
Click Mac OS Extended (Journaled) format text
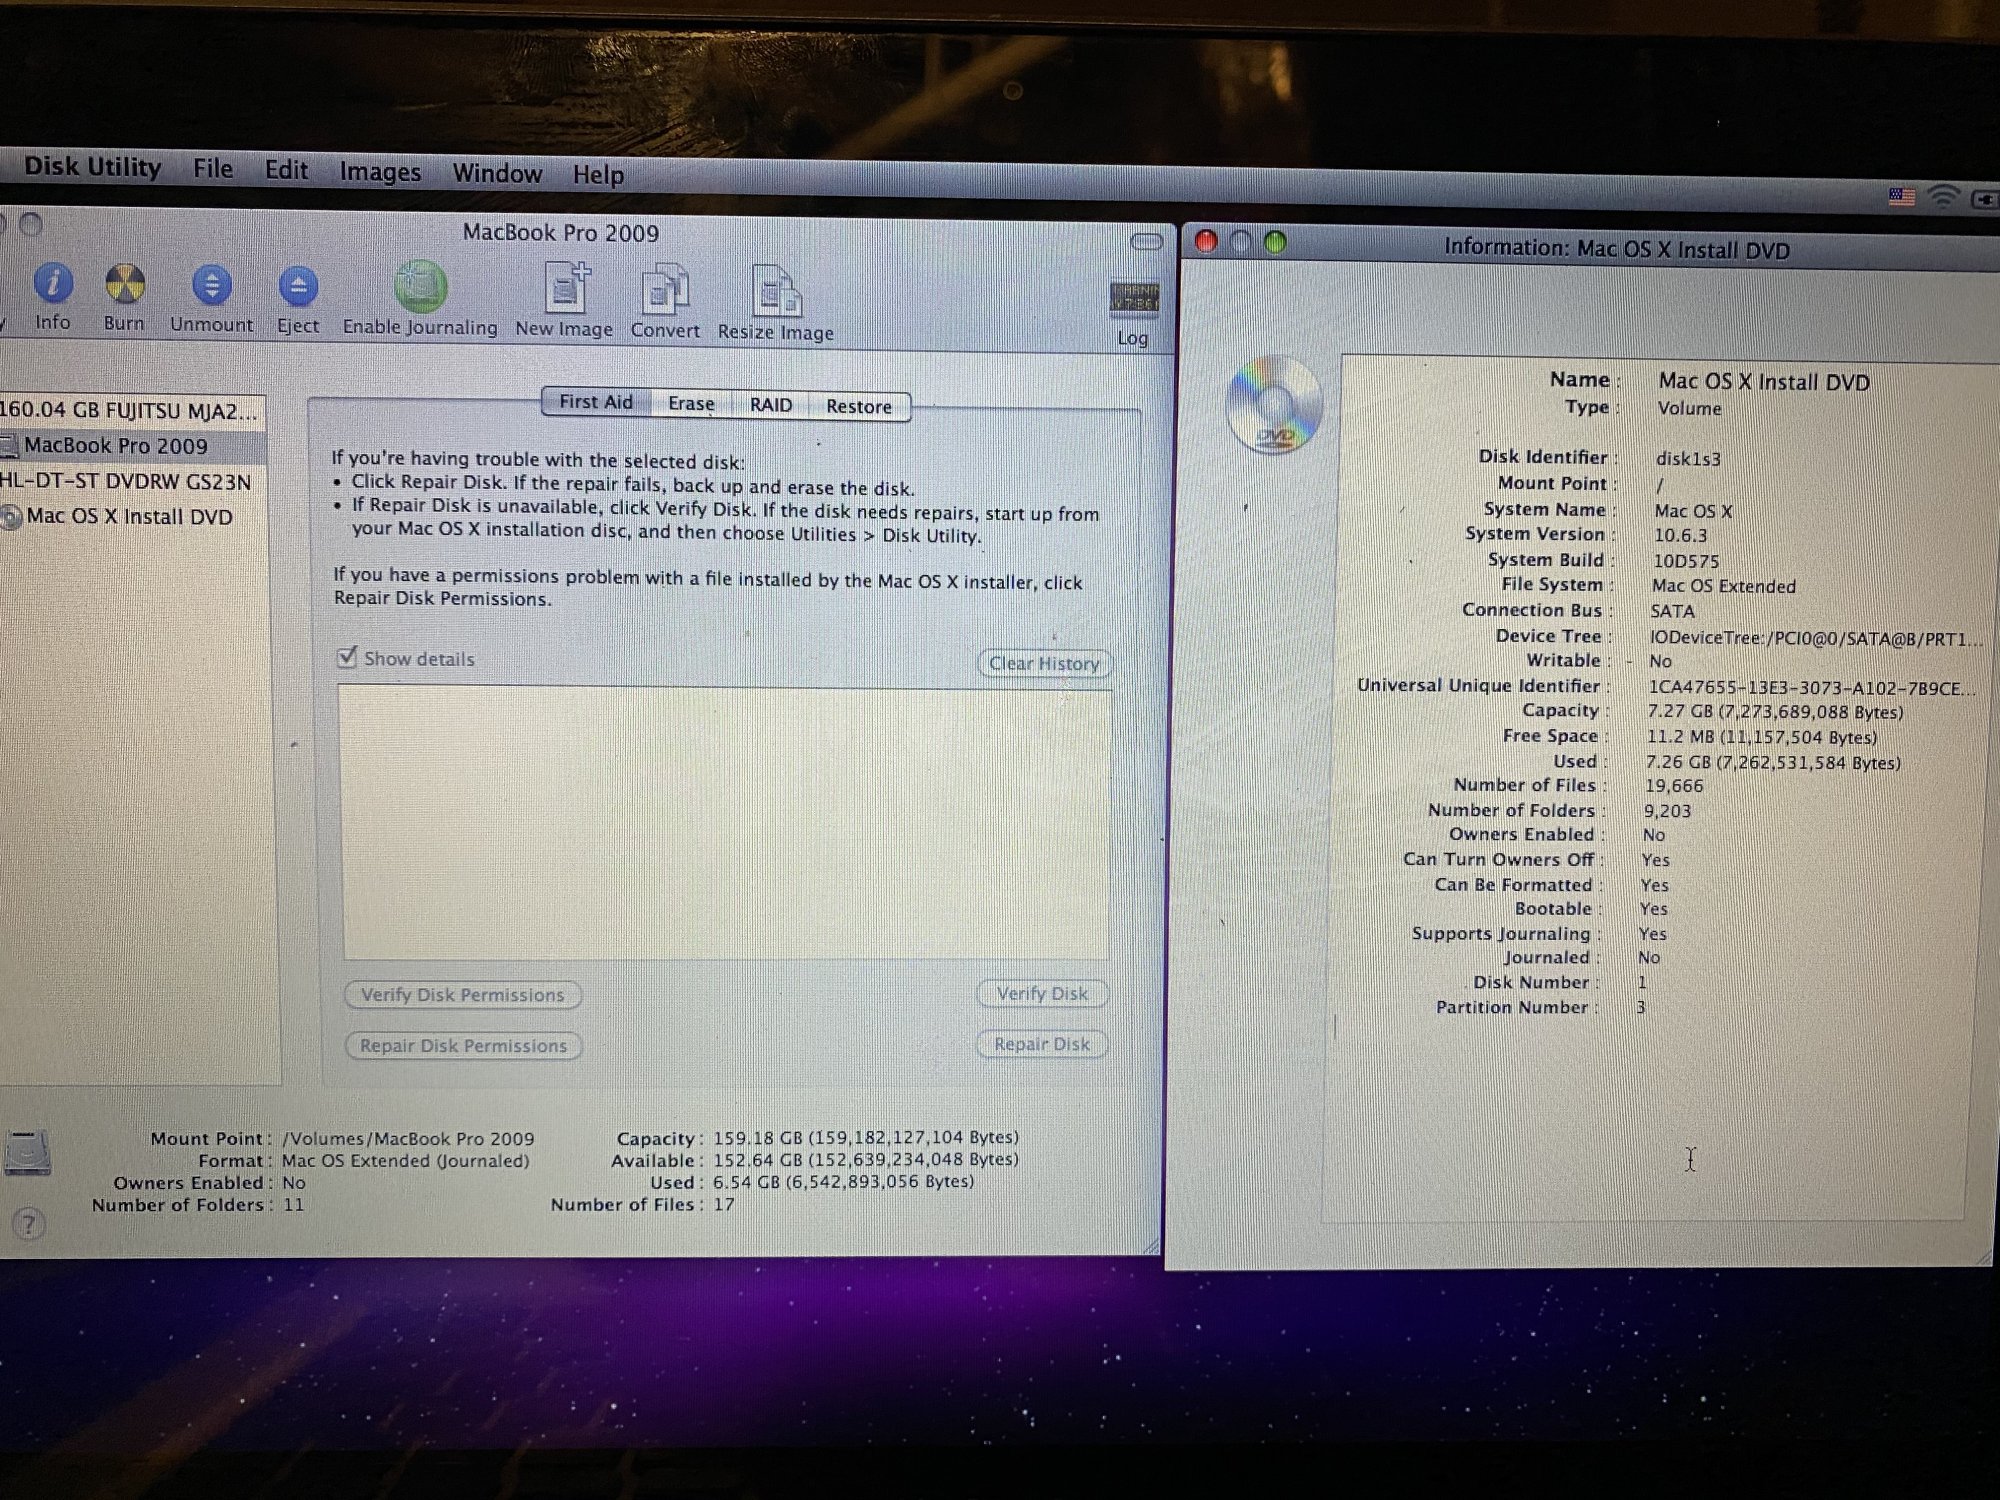[405, 1161]
